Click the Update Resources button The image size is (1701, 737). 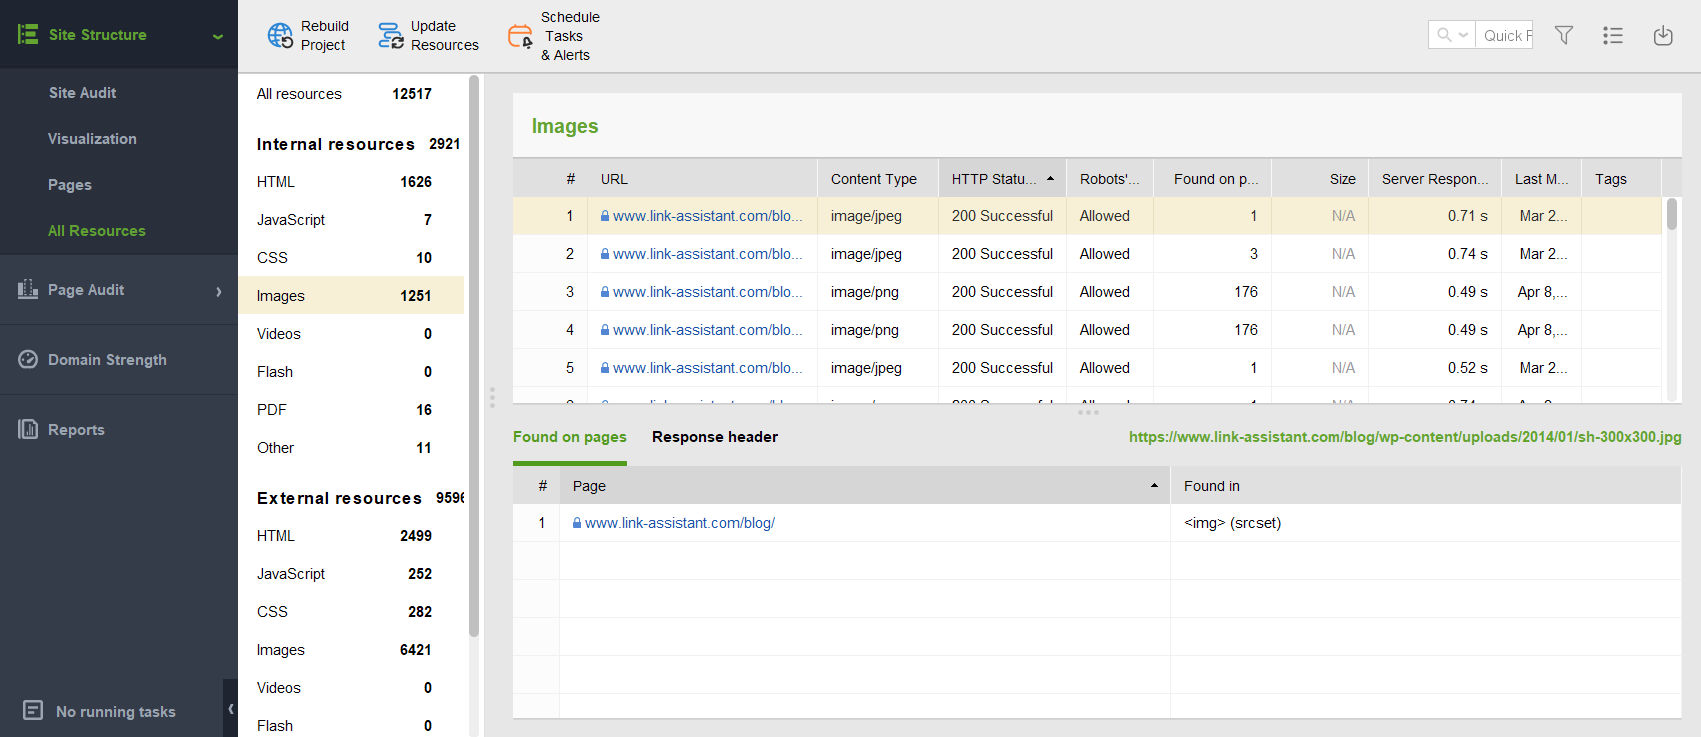pyautogui.click(x=429, y=36)
